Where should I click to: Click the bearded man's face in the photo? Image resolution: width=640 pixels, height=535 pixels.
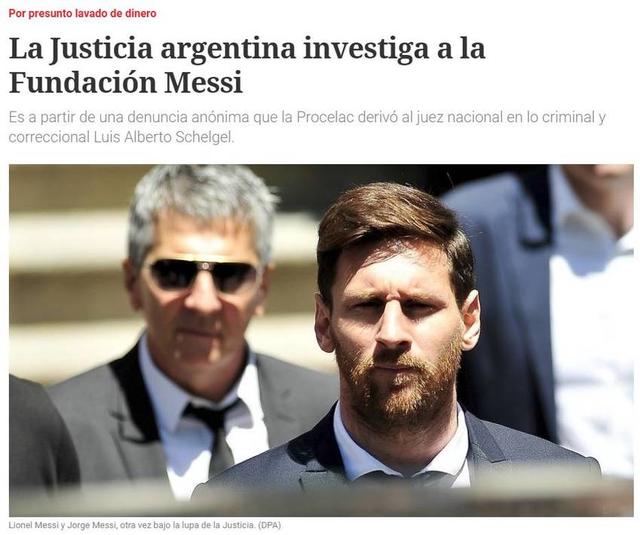point(398,322)
